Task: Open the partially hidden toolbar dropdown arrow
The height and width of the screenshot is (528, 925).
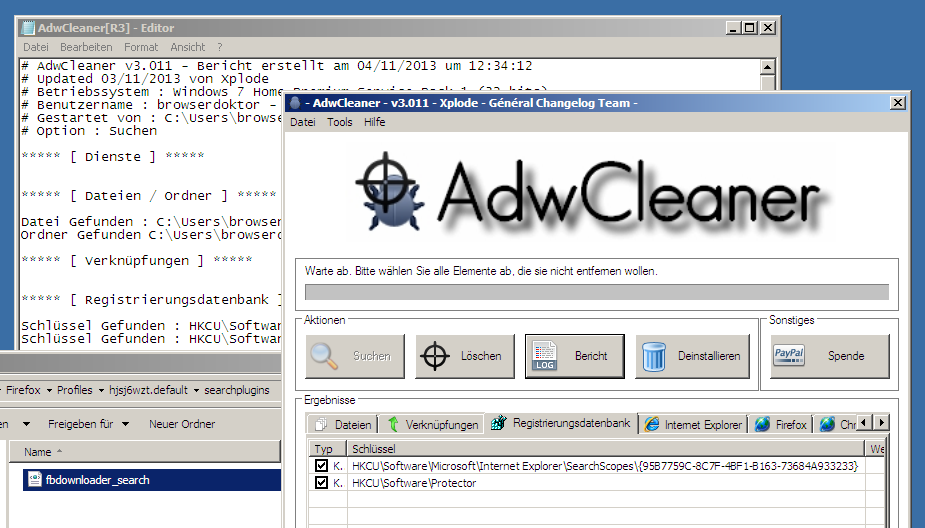Action: click(x=26, y=424)
